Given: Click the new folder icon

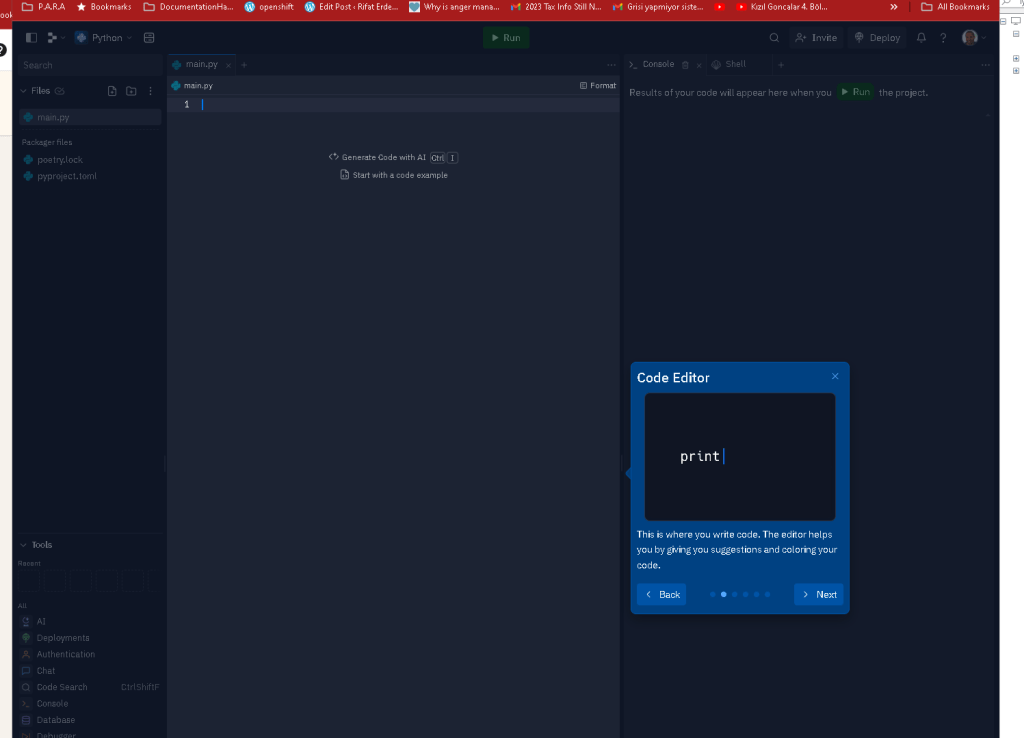Looking at the screenshot, I should tap(131, 91).
